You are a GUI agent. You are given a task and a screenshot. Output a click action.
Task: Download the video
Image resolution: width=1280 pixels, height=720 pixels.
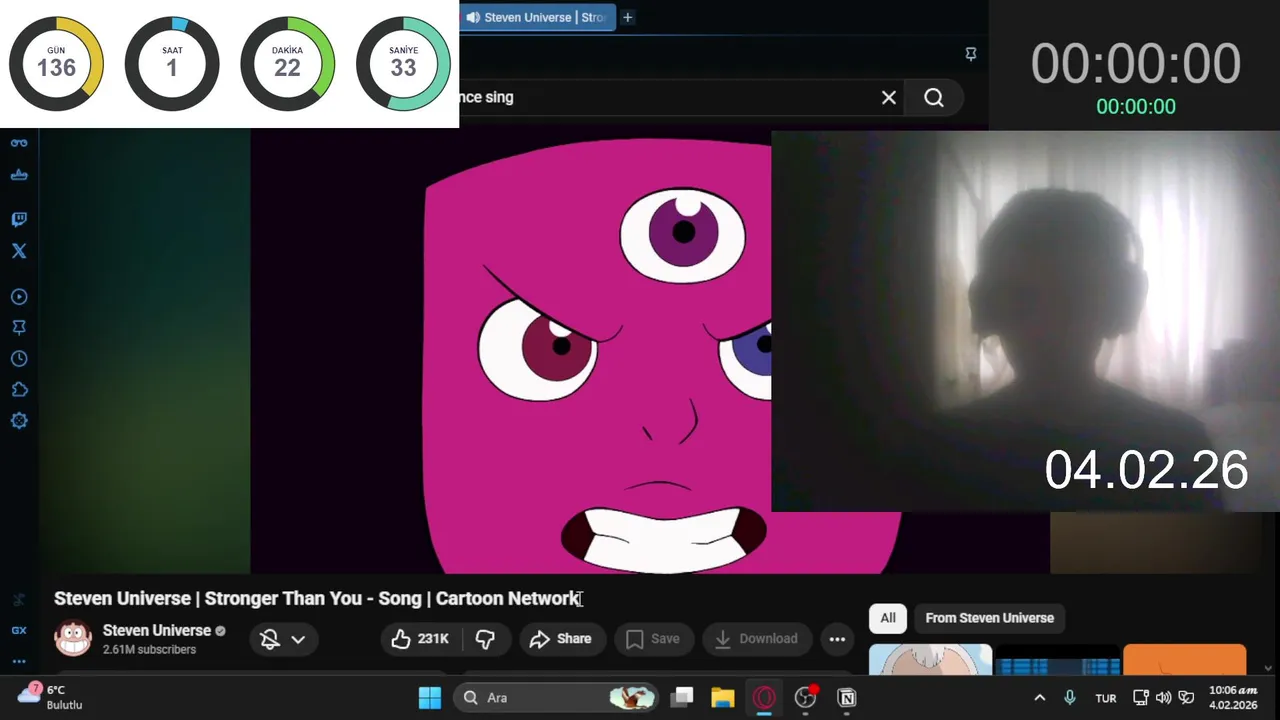click(x=756, y=639)
